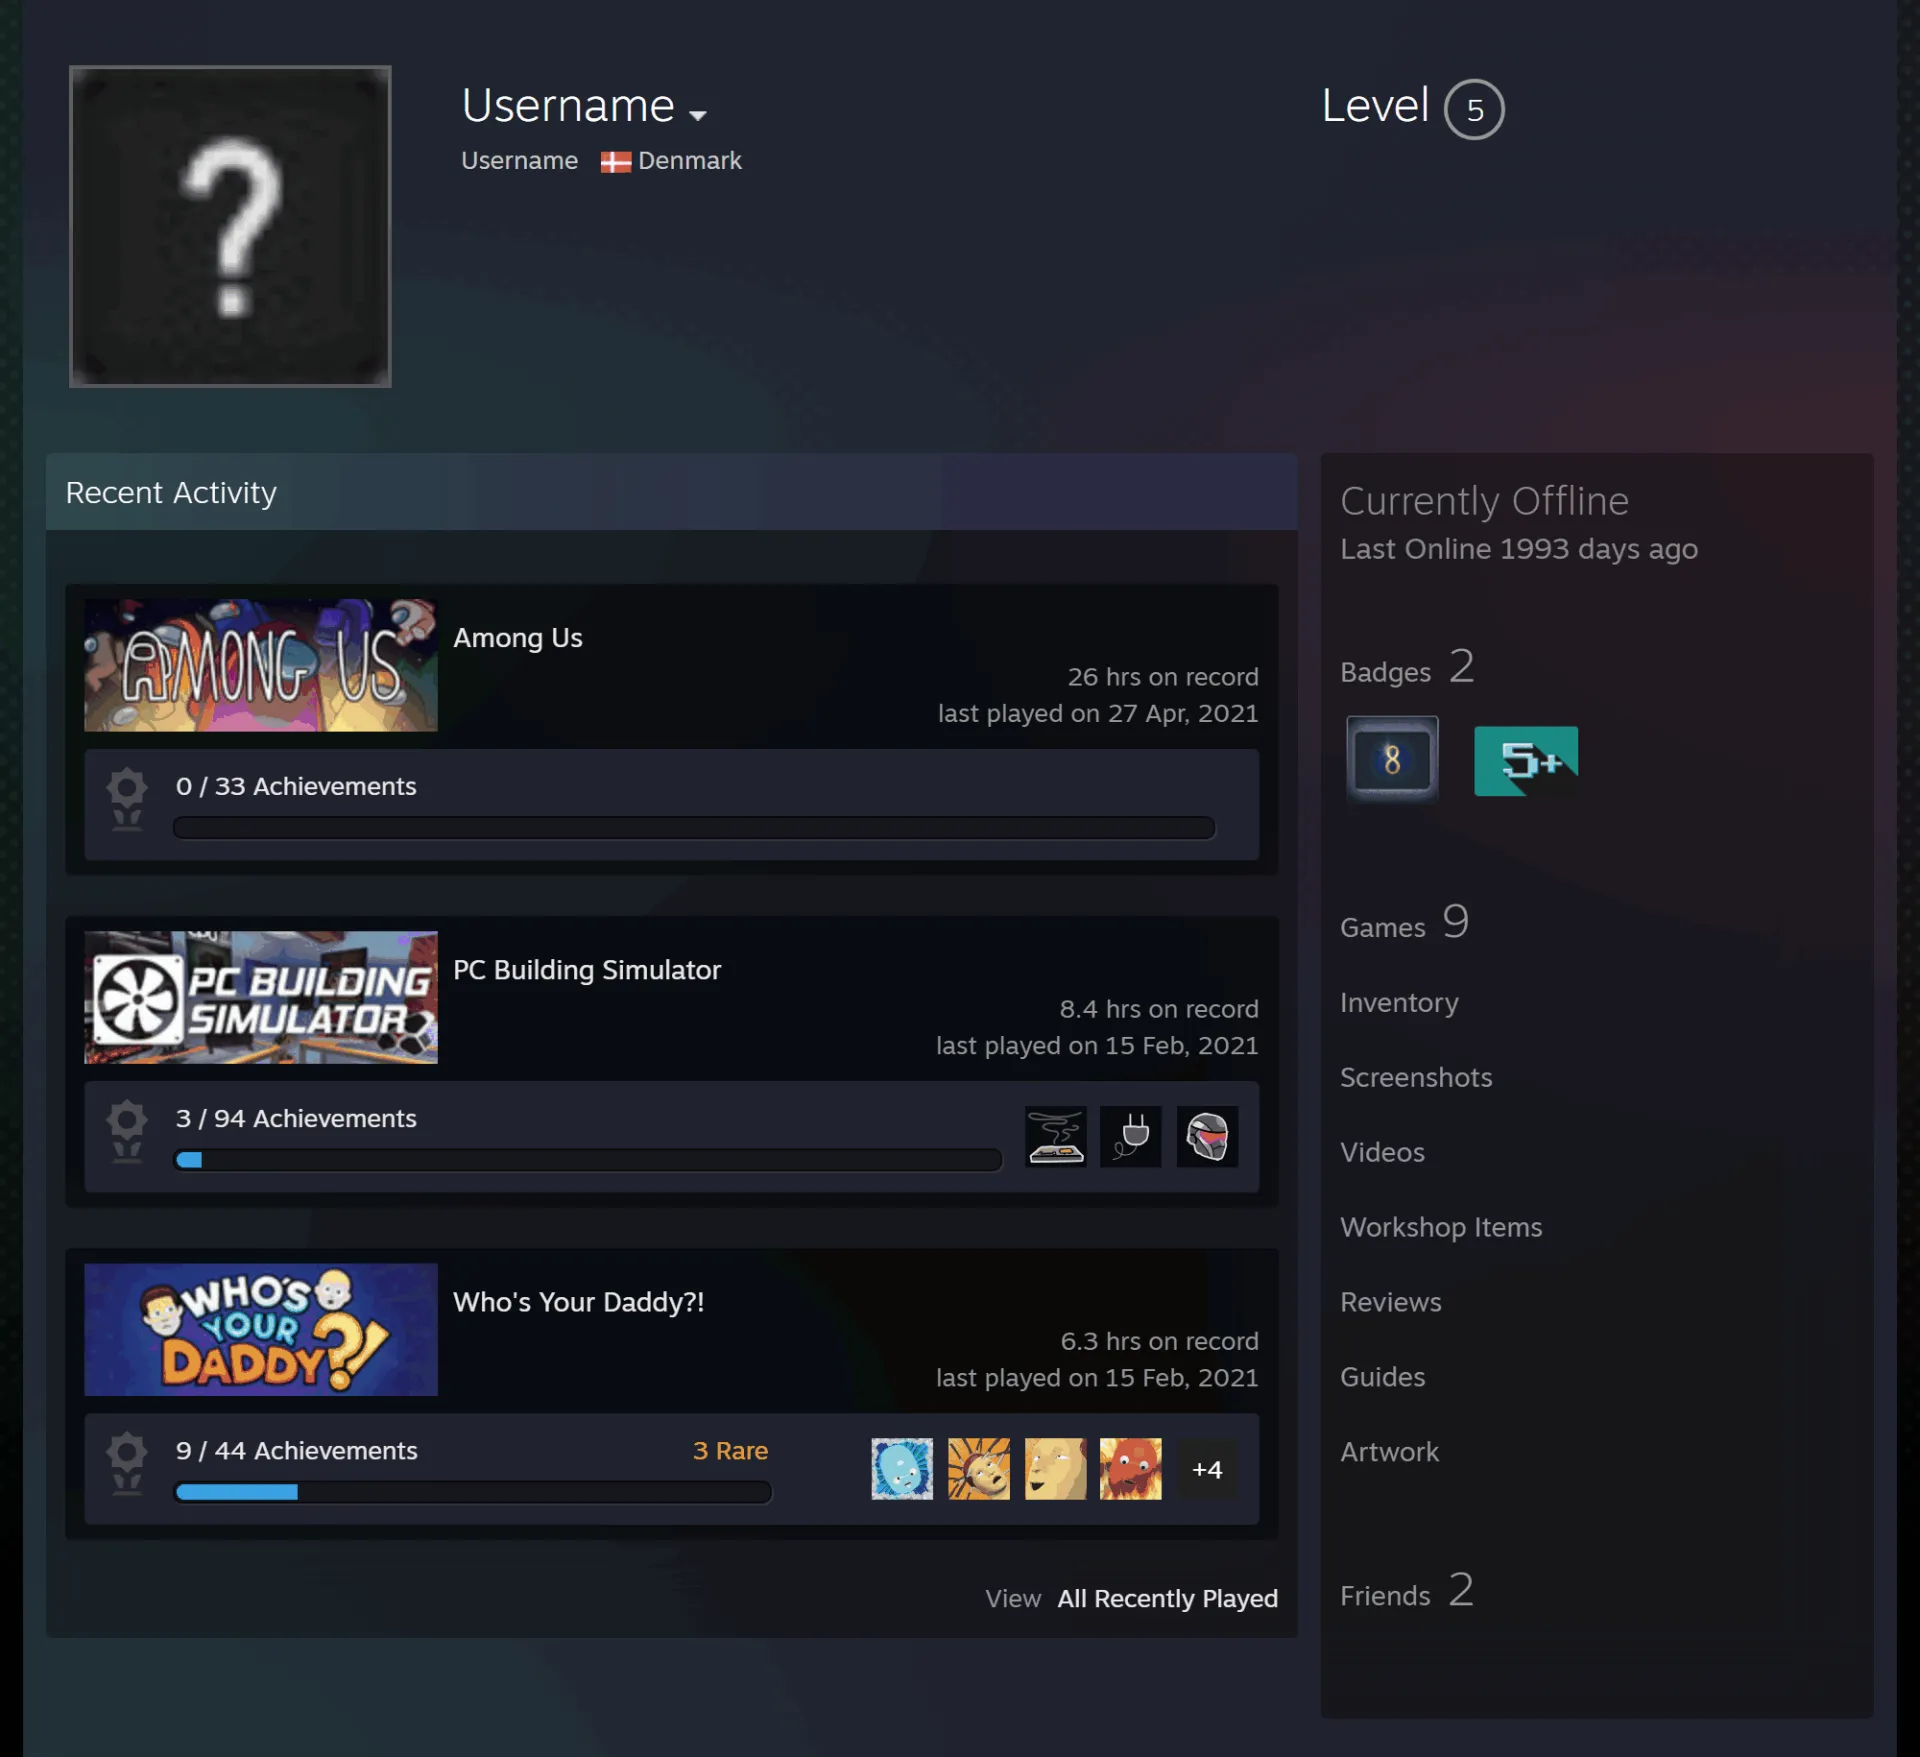Click the Years of Service 8 badge
This screenshot has width=1920, height=1757.
1392,759
